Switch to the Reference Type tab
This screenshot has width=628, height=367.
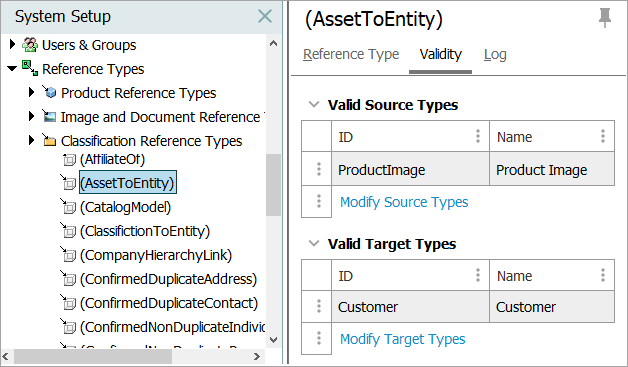click(x=351, y=54)
